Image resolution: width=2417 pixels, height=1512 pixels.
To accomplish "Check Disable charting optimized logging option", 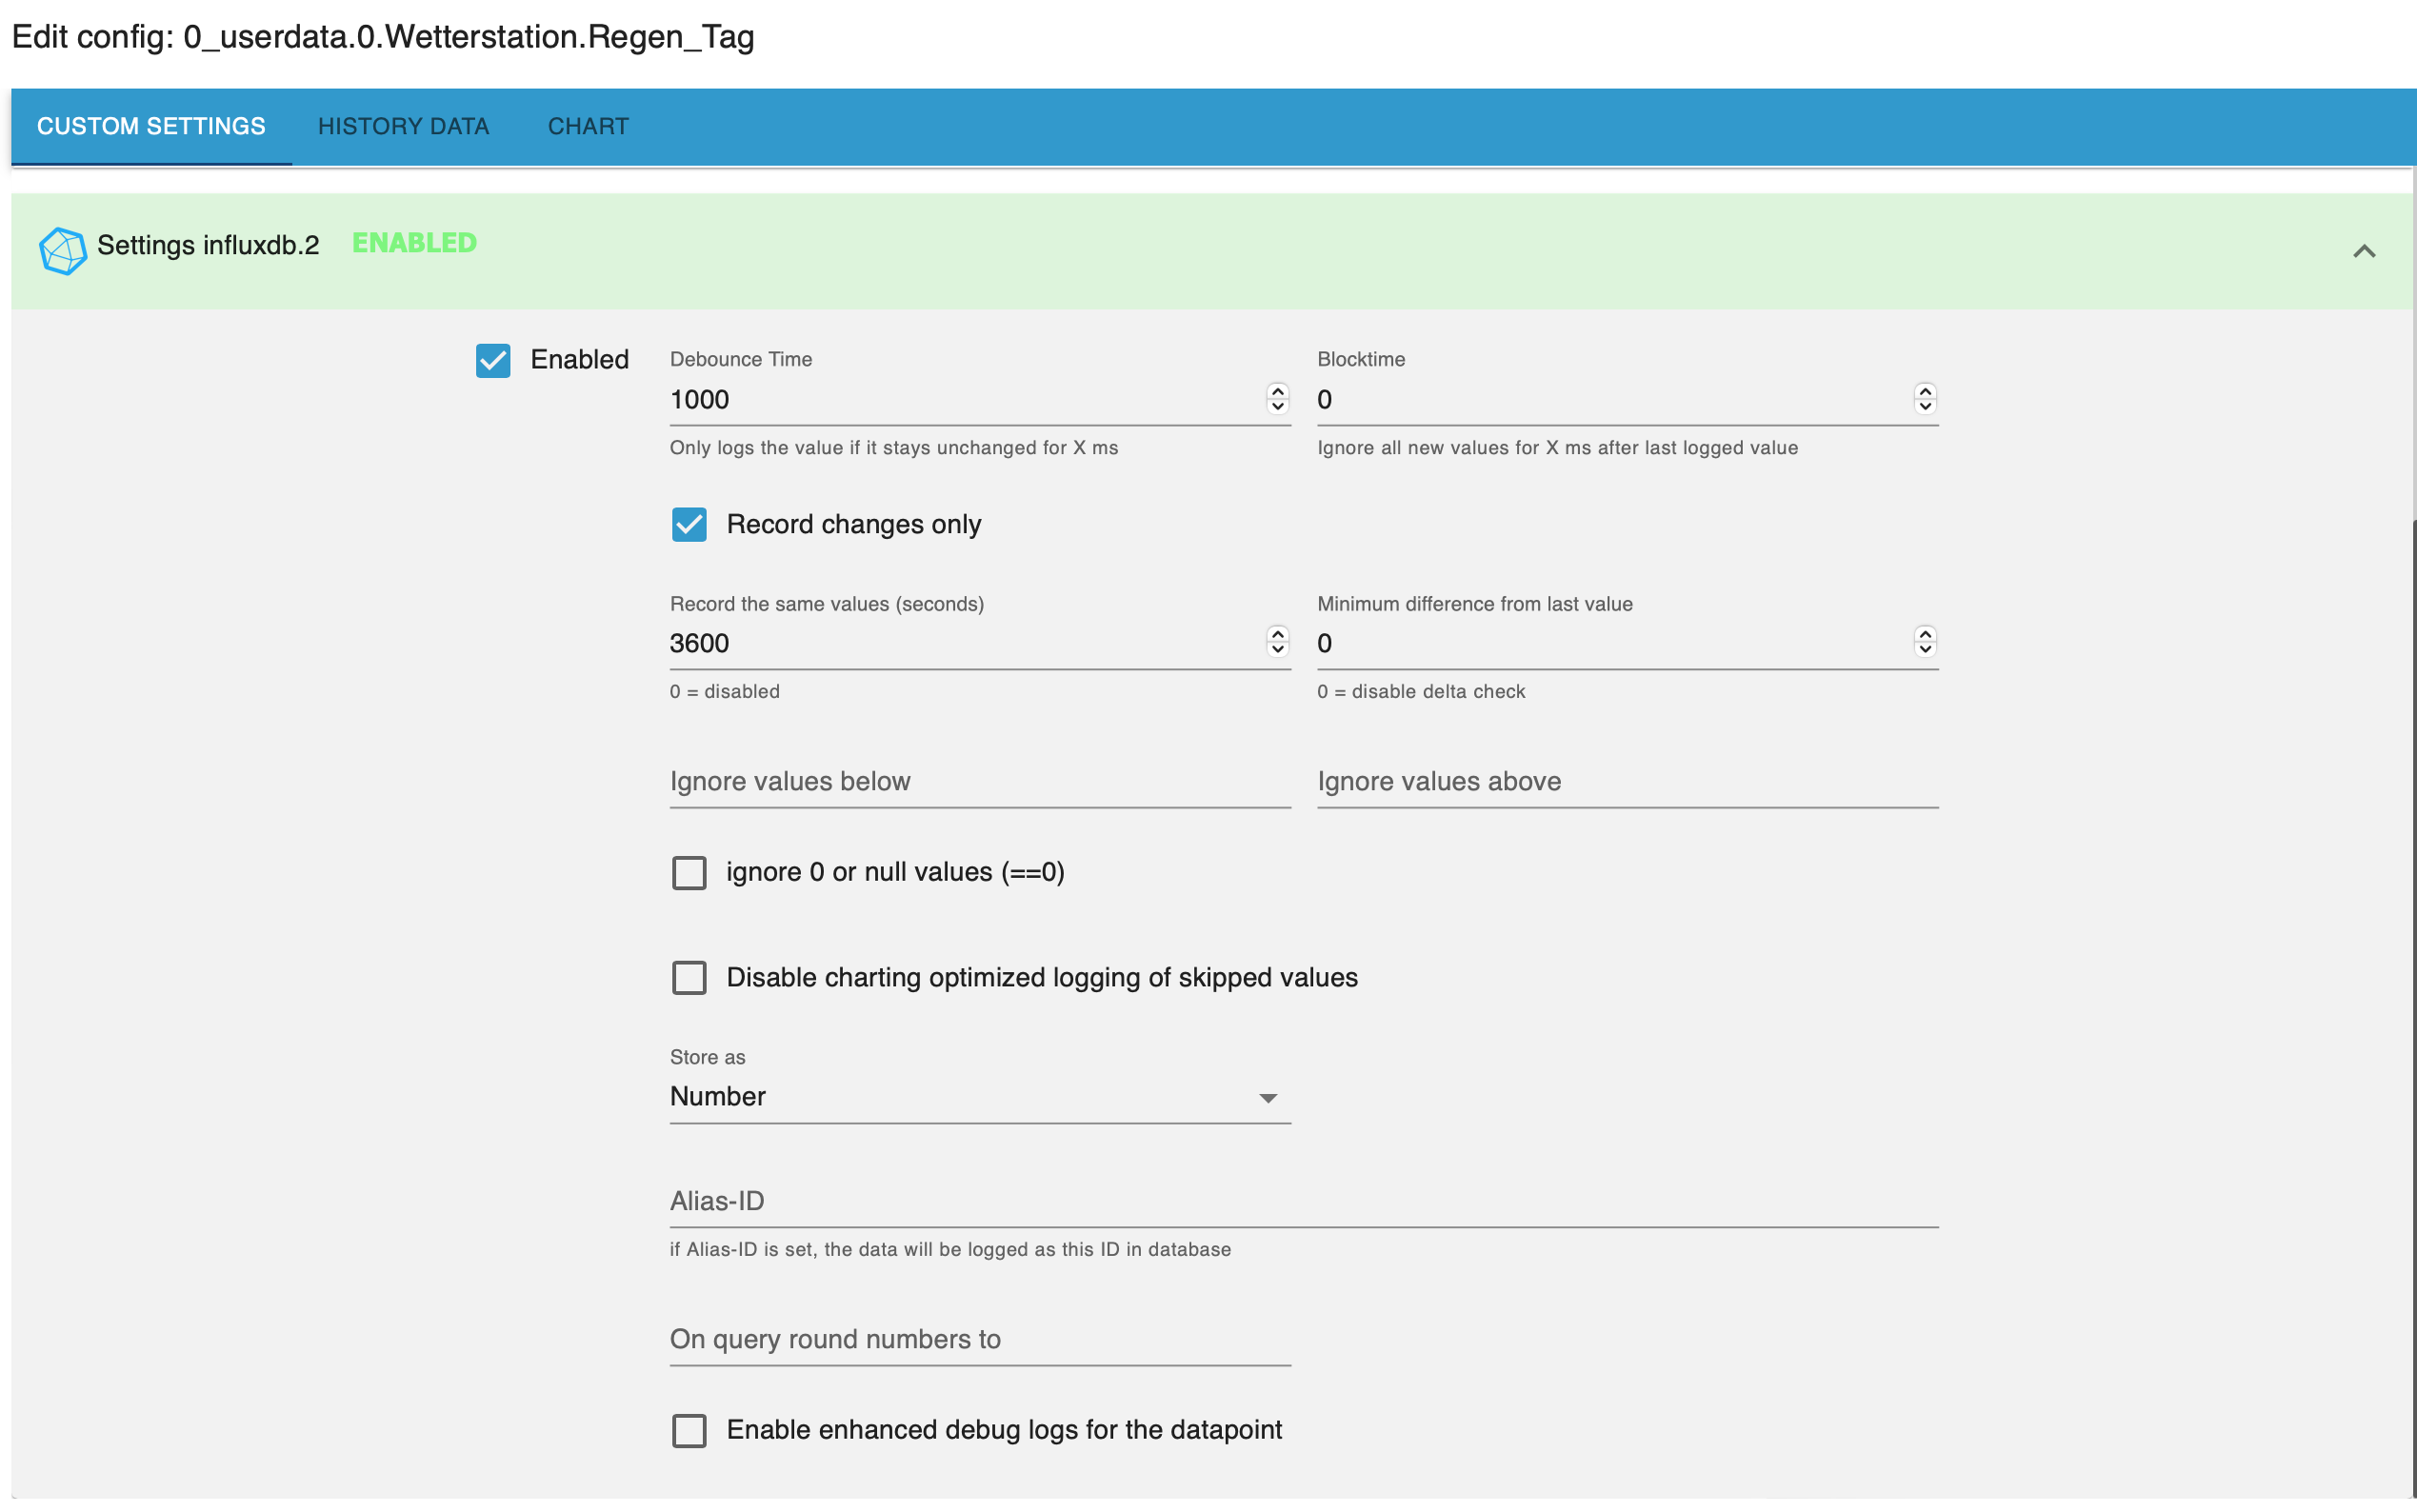I will tap(689, 977).
